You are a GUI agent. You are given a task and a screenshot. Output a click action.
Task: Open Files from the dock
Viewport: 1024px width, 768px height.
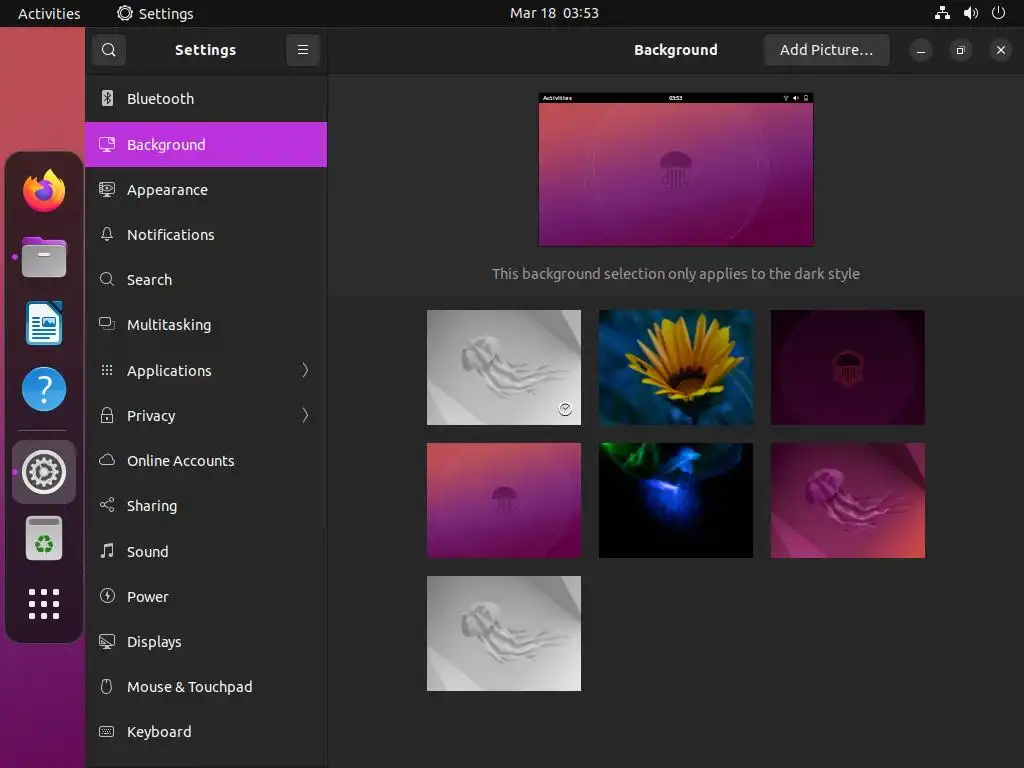click(44, 257)
